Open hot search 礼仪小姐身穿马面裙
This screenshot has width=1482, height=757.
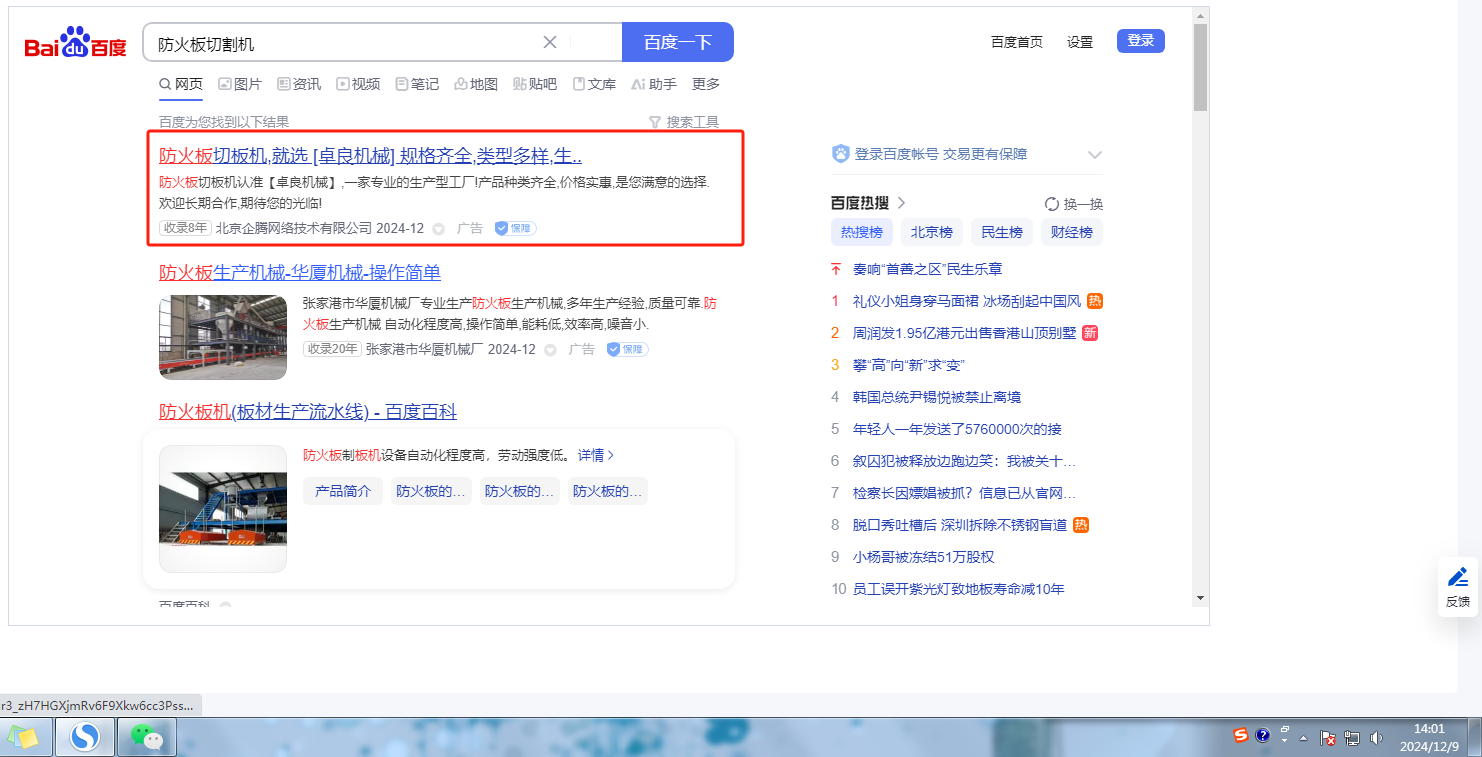967,301
